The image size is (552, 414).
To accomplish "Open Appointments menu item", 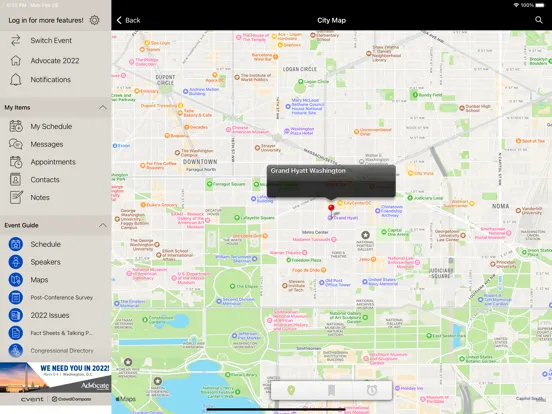I will [x=56, y=162].
